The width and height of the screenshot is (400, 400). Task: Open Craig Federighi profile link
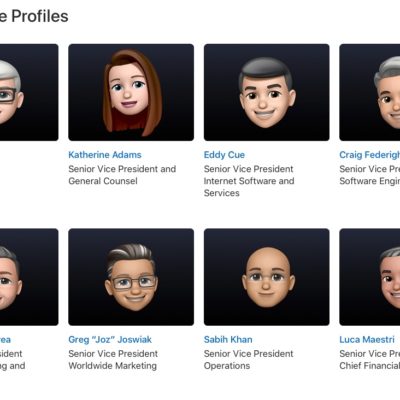370,155
